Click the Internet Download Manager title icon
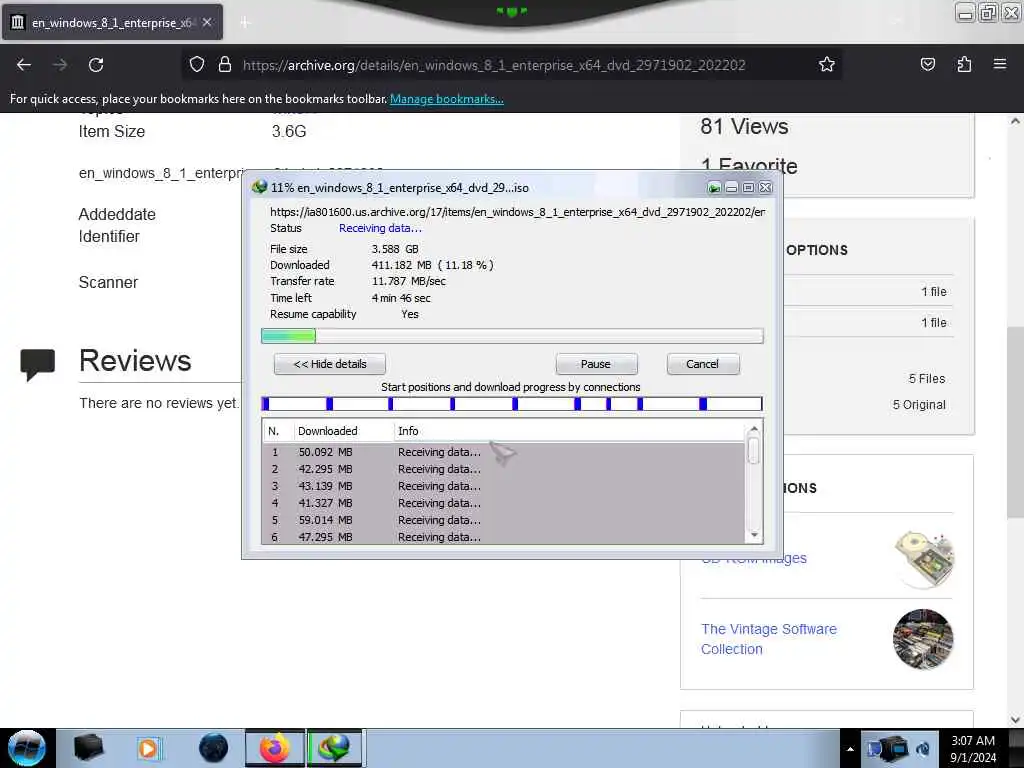The width and height of the screenshot is (1024, 768). 259,187
